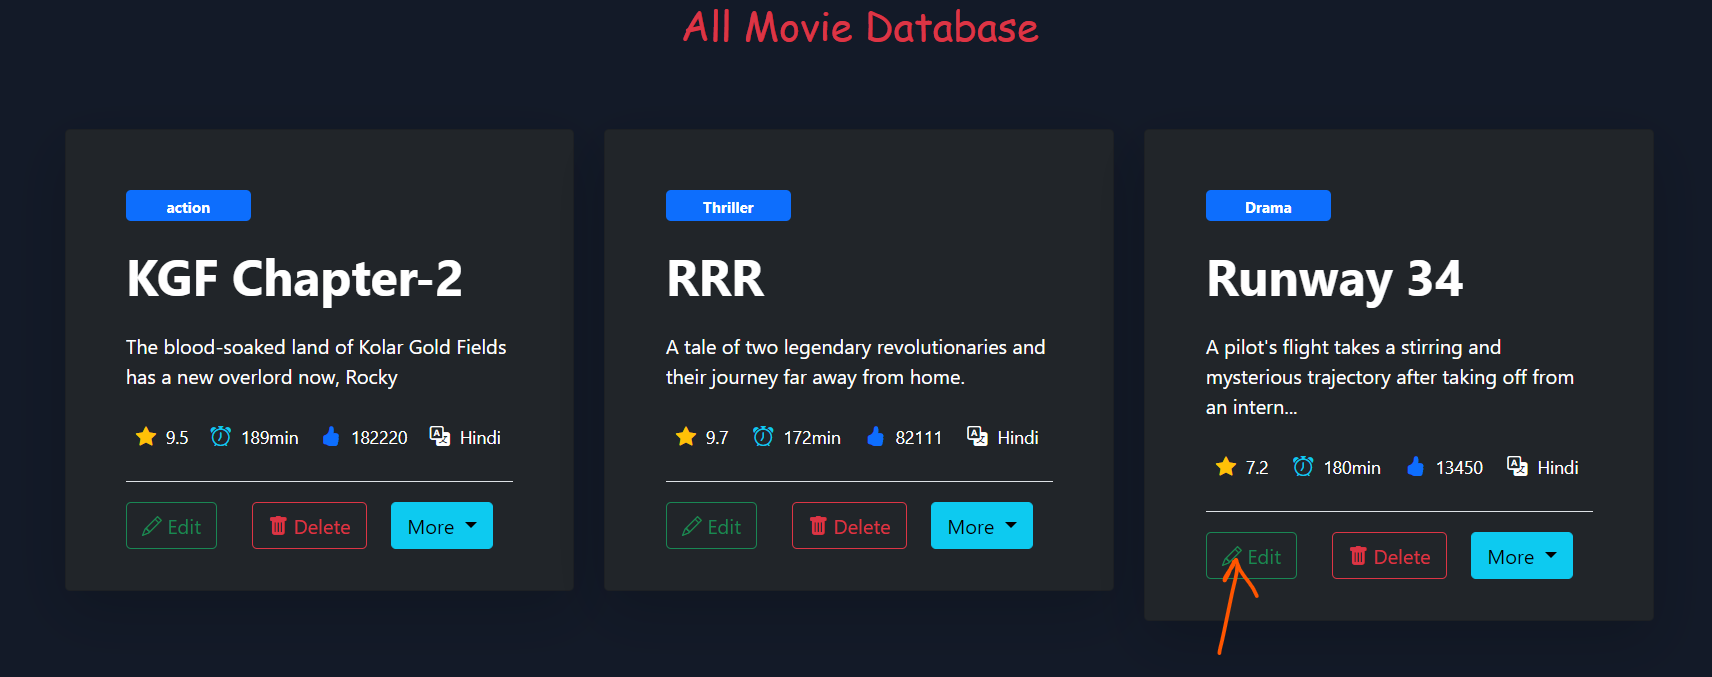Click the star rating icon on Runway 34
Screen dimensions: 1712x677
[x=1226, y=467]
